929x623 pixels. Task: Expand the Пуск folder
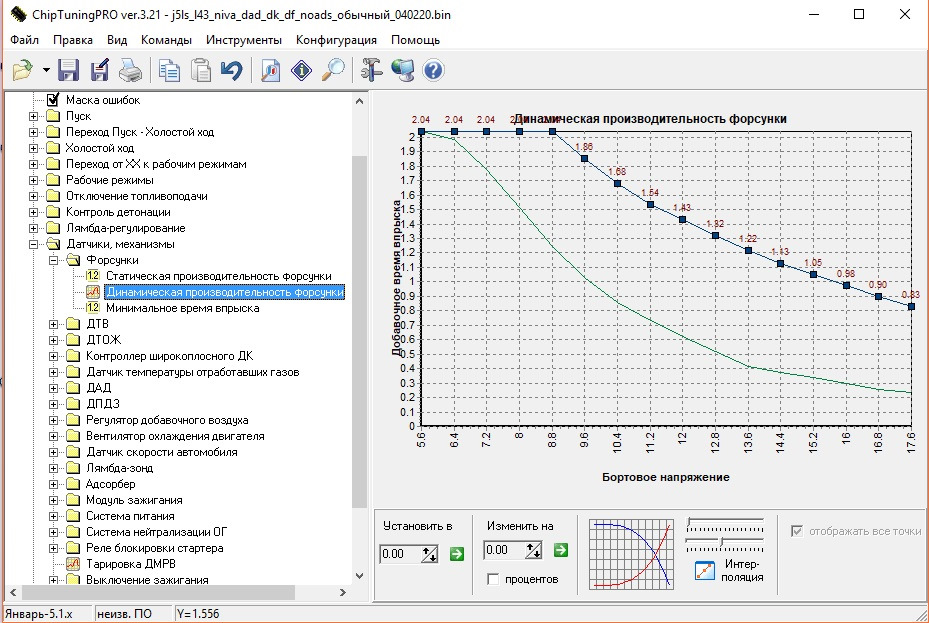click(33, 116)
